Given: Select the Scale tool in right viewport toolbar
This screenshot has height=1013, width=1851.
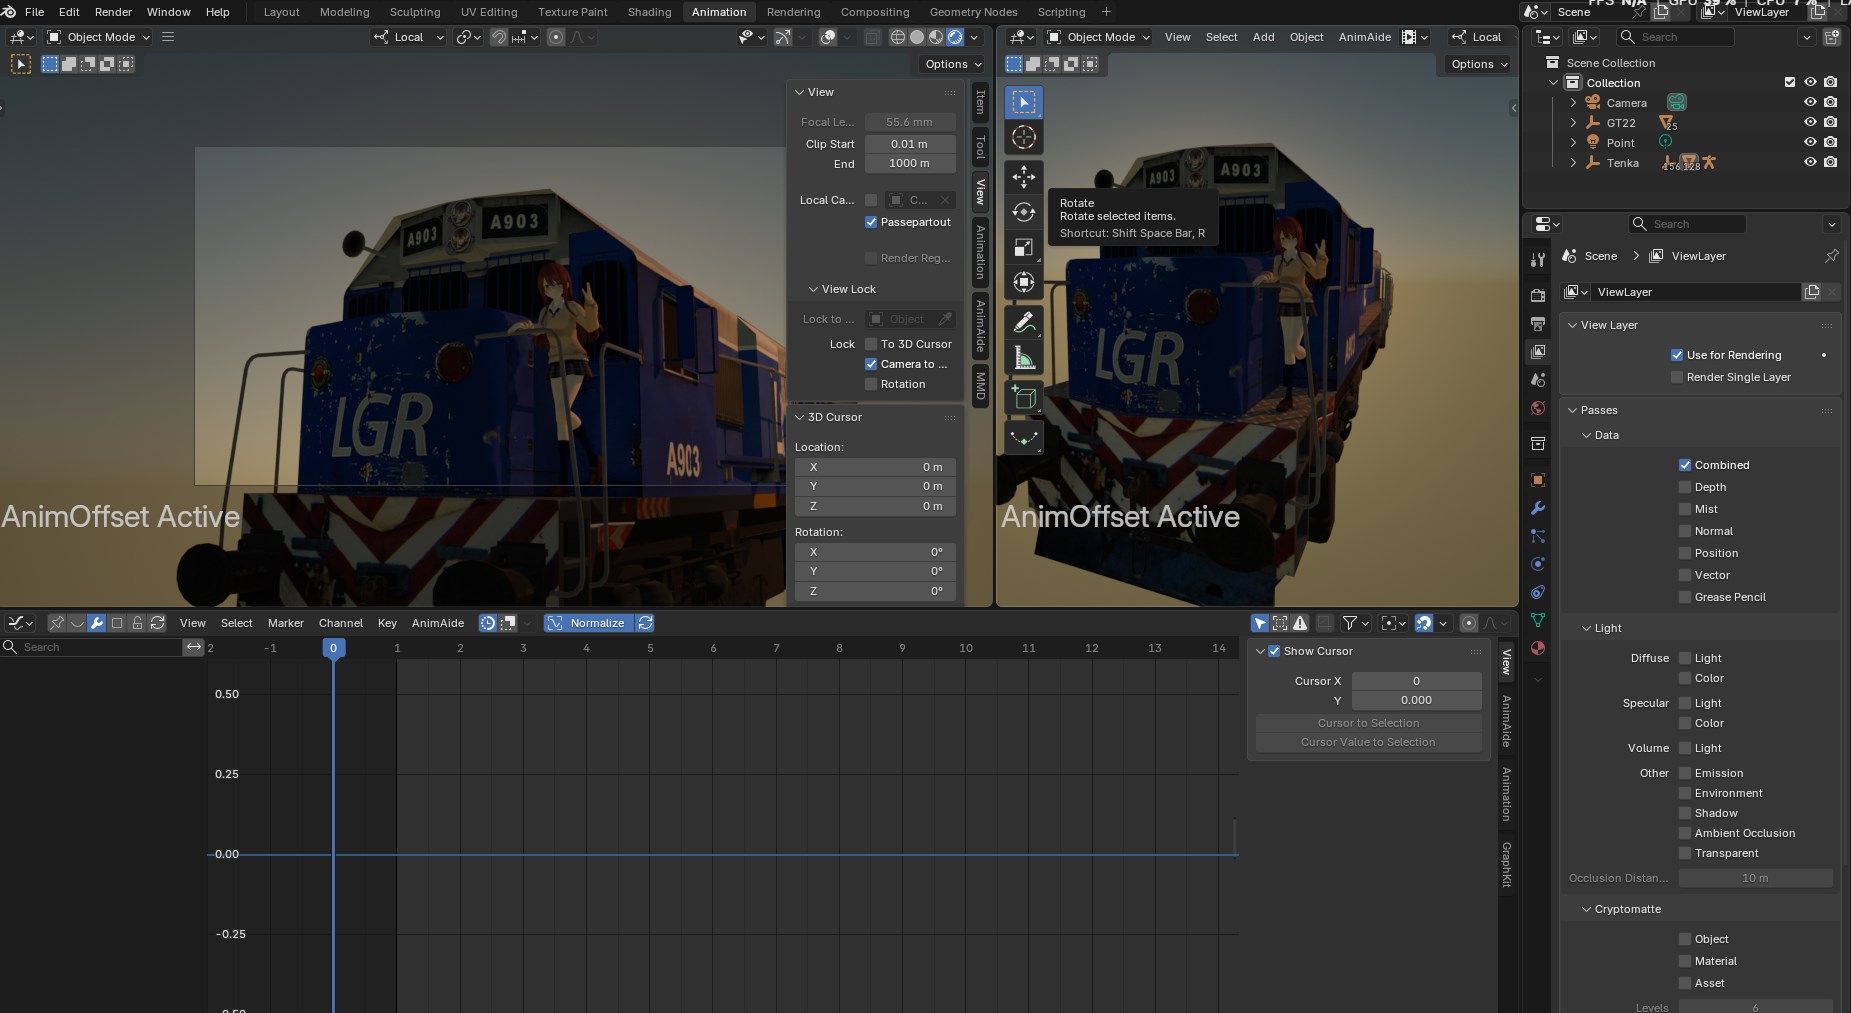Looking at the screenshot, I should pos(1023,247).
